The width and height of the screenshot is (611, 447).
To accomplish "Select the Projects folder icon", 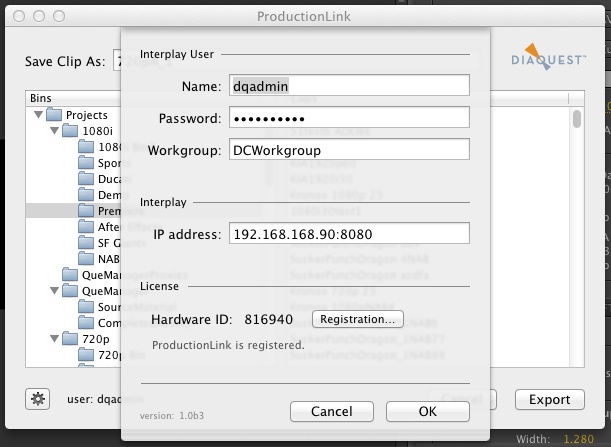I will (54, 115).
